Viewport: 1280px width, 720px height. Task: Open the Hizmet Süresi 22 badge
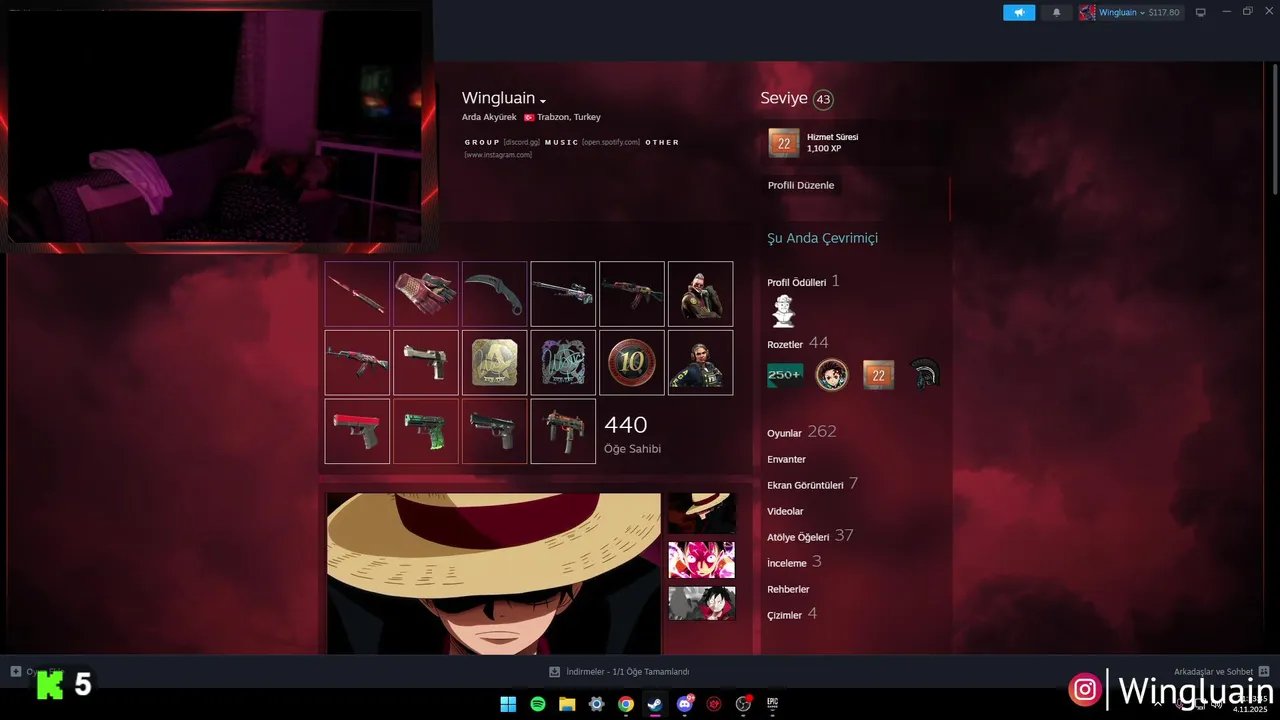[x=783, y=143]
